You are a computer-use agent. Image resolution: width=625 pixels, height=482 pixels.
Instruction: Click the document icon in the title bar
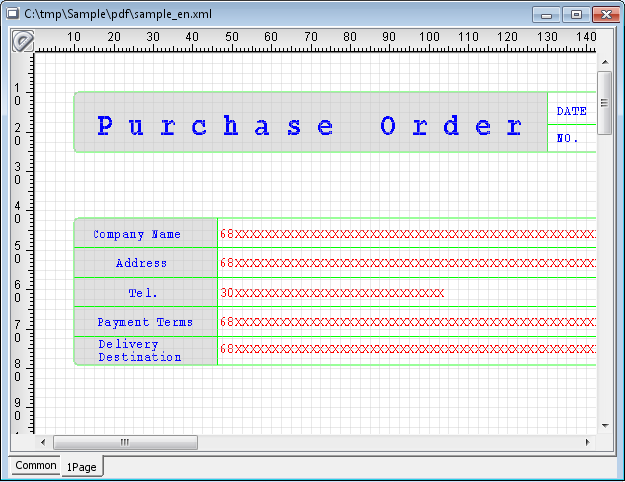point(13,14)
